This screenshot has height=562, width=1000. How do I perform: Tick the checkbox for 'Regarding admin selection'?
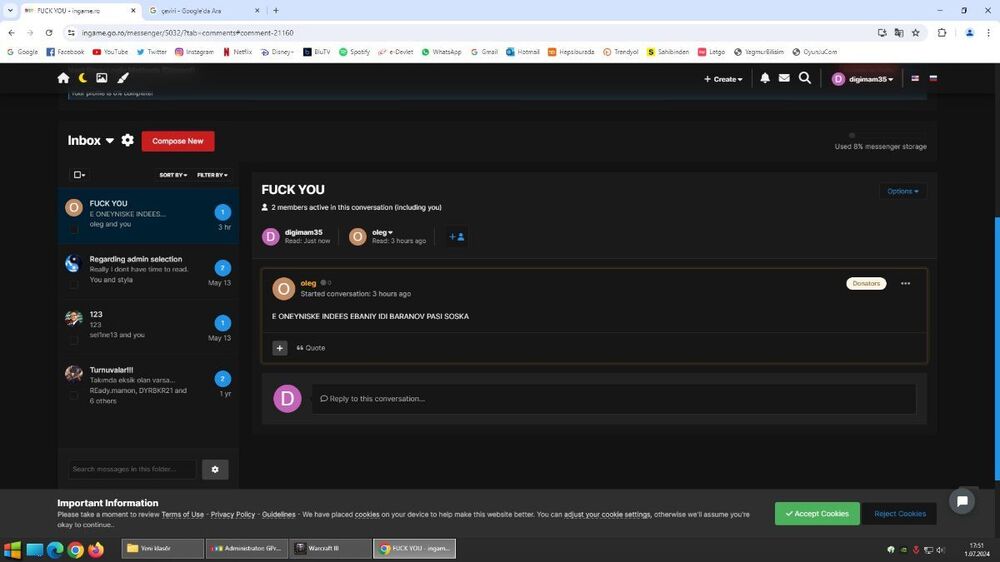click(74, 284)
